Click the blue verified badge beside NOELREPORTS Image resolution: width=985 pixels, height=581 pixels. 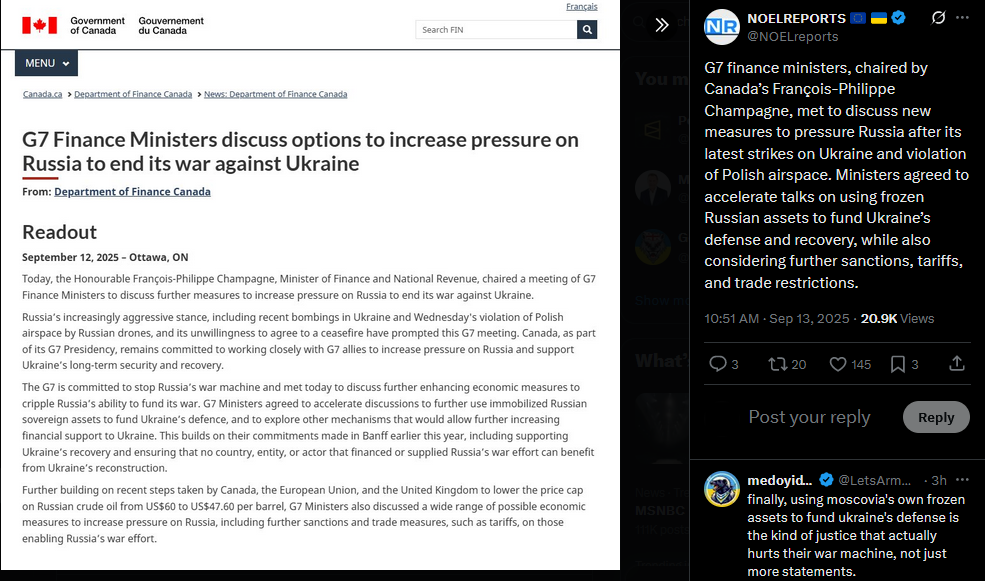pos(898,18)
